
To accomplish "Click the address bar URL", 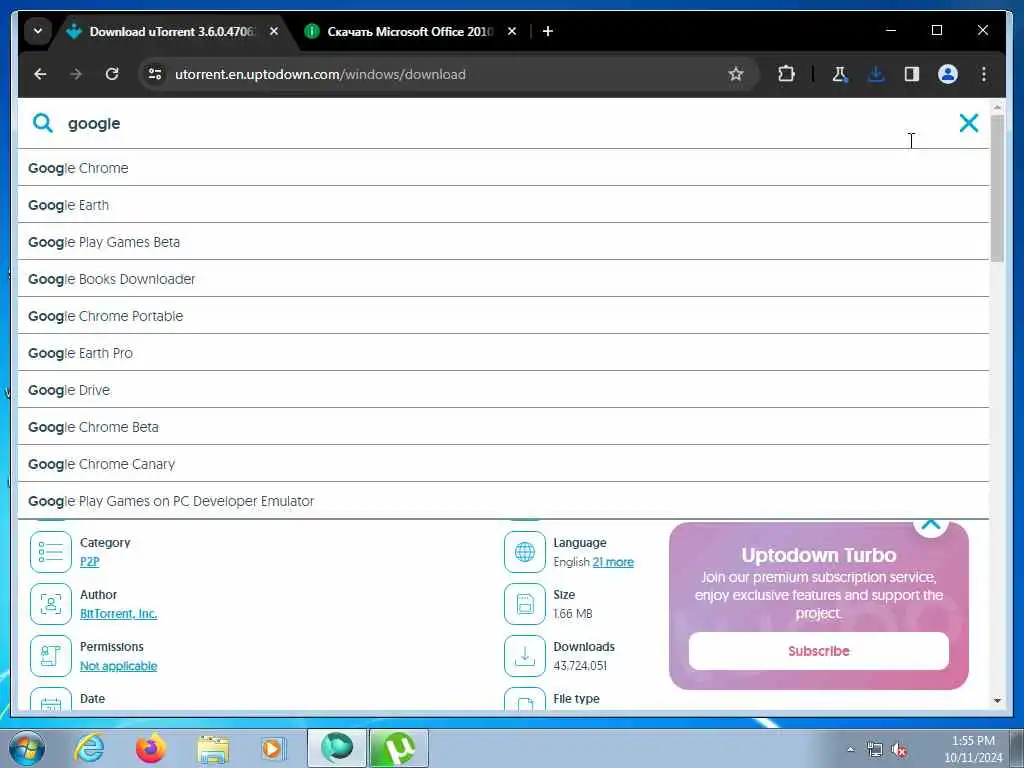I will coord(320,74).
